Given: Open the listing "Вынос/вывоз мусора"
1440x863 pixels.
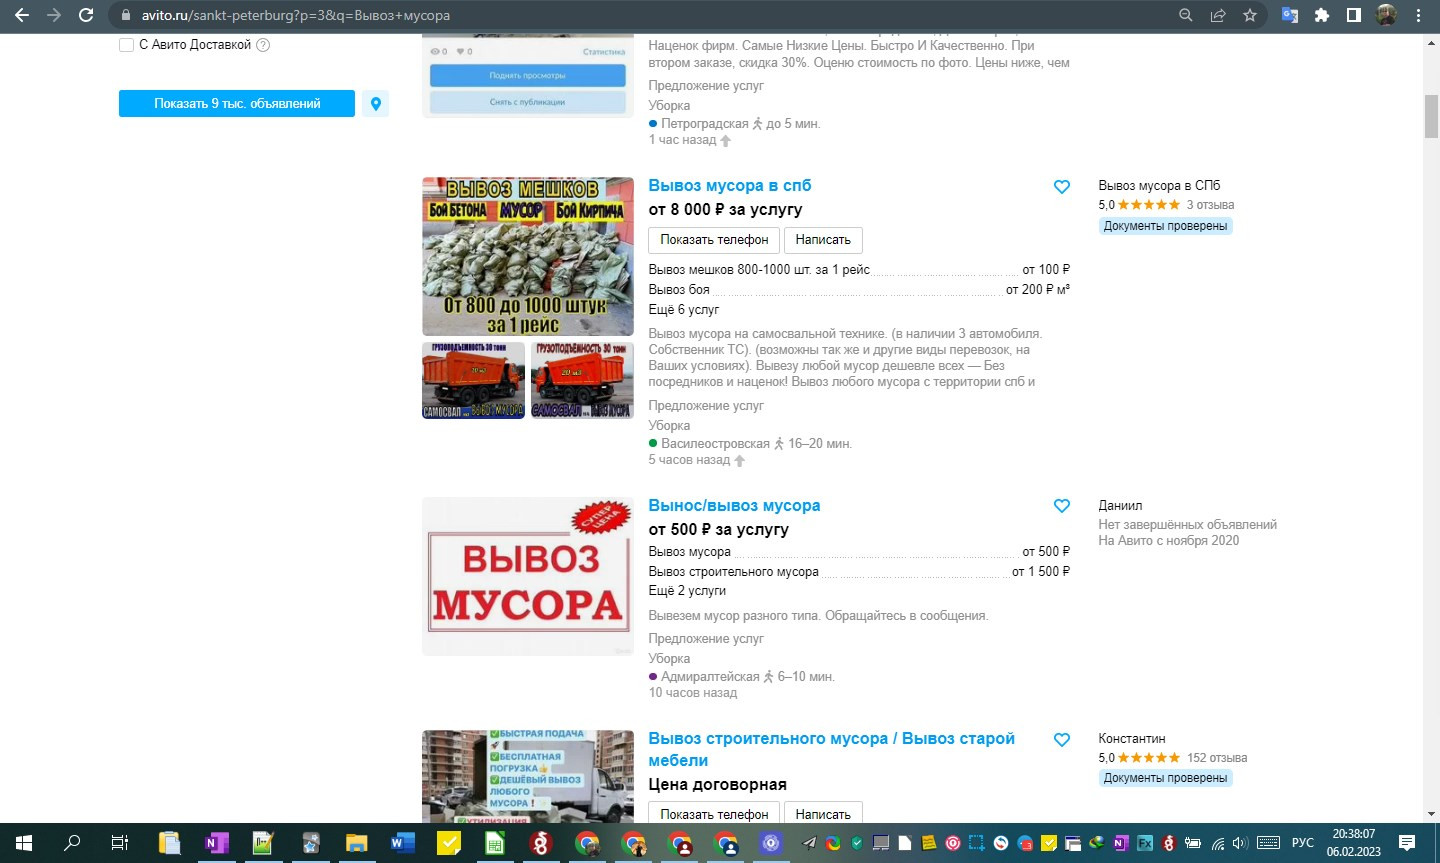Looking at the screenshot, I should [x=734, y=505].
